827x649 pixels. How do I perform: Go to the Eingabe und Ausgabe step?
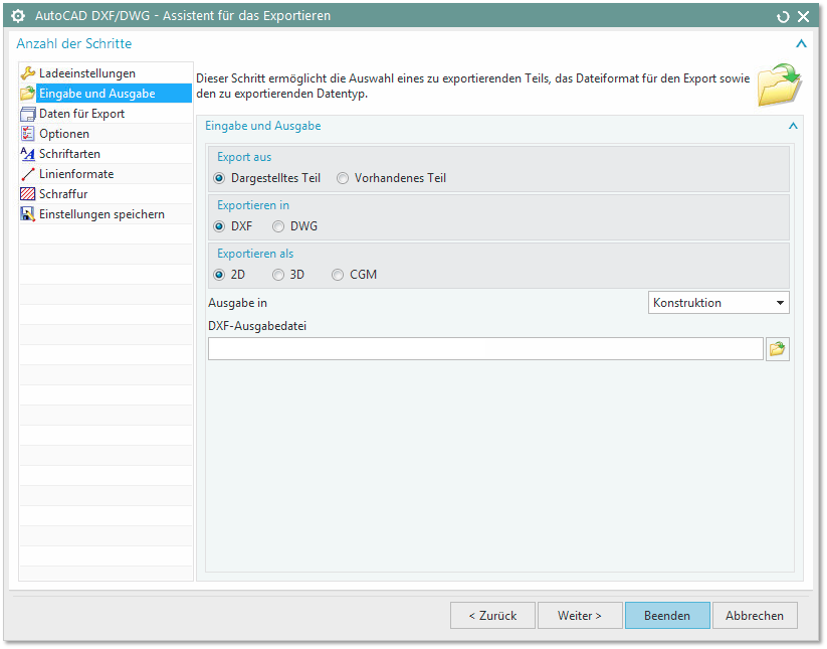click(96, 94)
